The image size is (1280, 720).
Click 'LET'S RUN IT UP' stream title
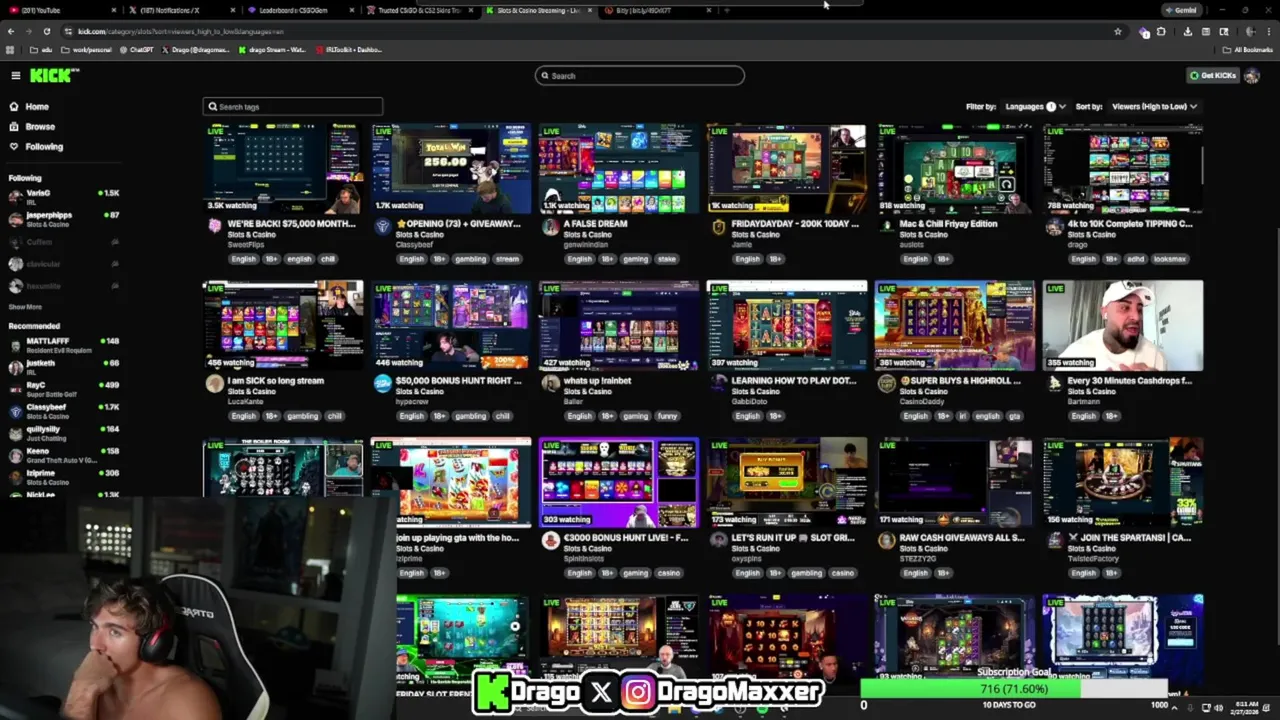pyautogui.click(x=793, y=538)
